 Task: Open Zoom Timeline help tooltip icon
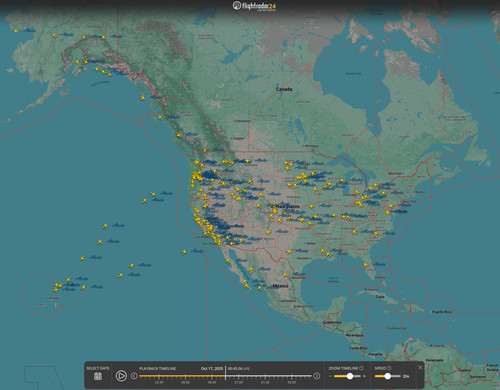361,368
